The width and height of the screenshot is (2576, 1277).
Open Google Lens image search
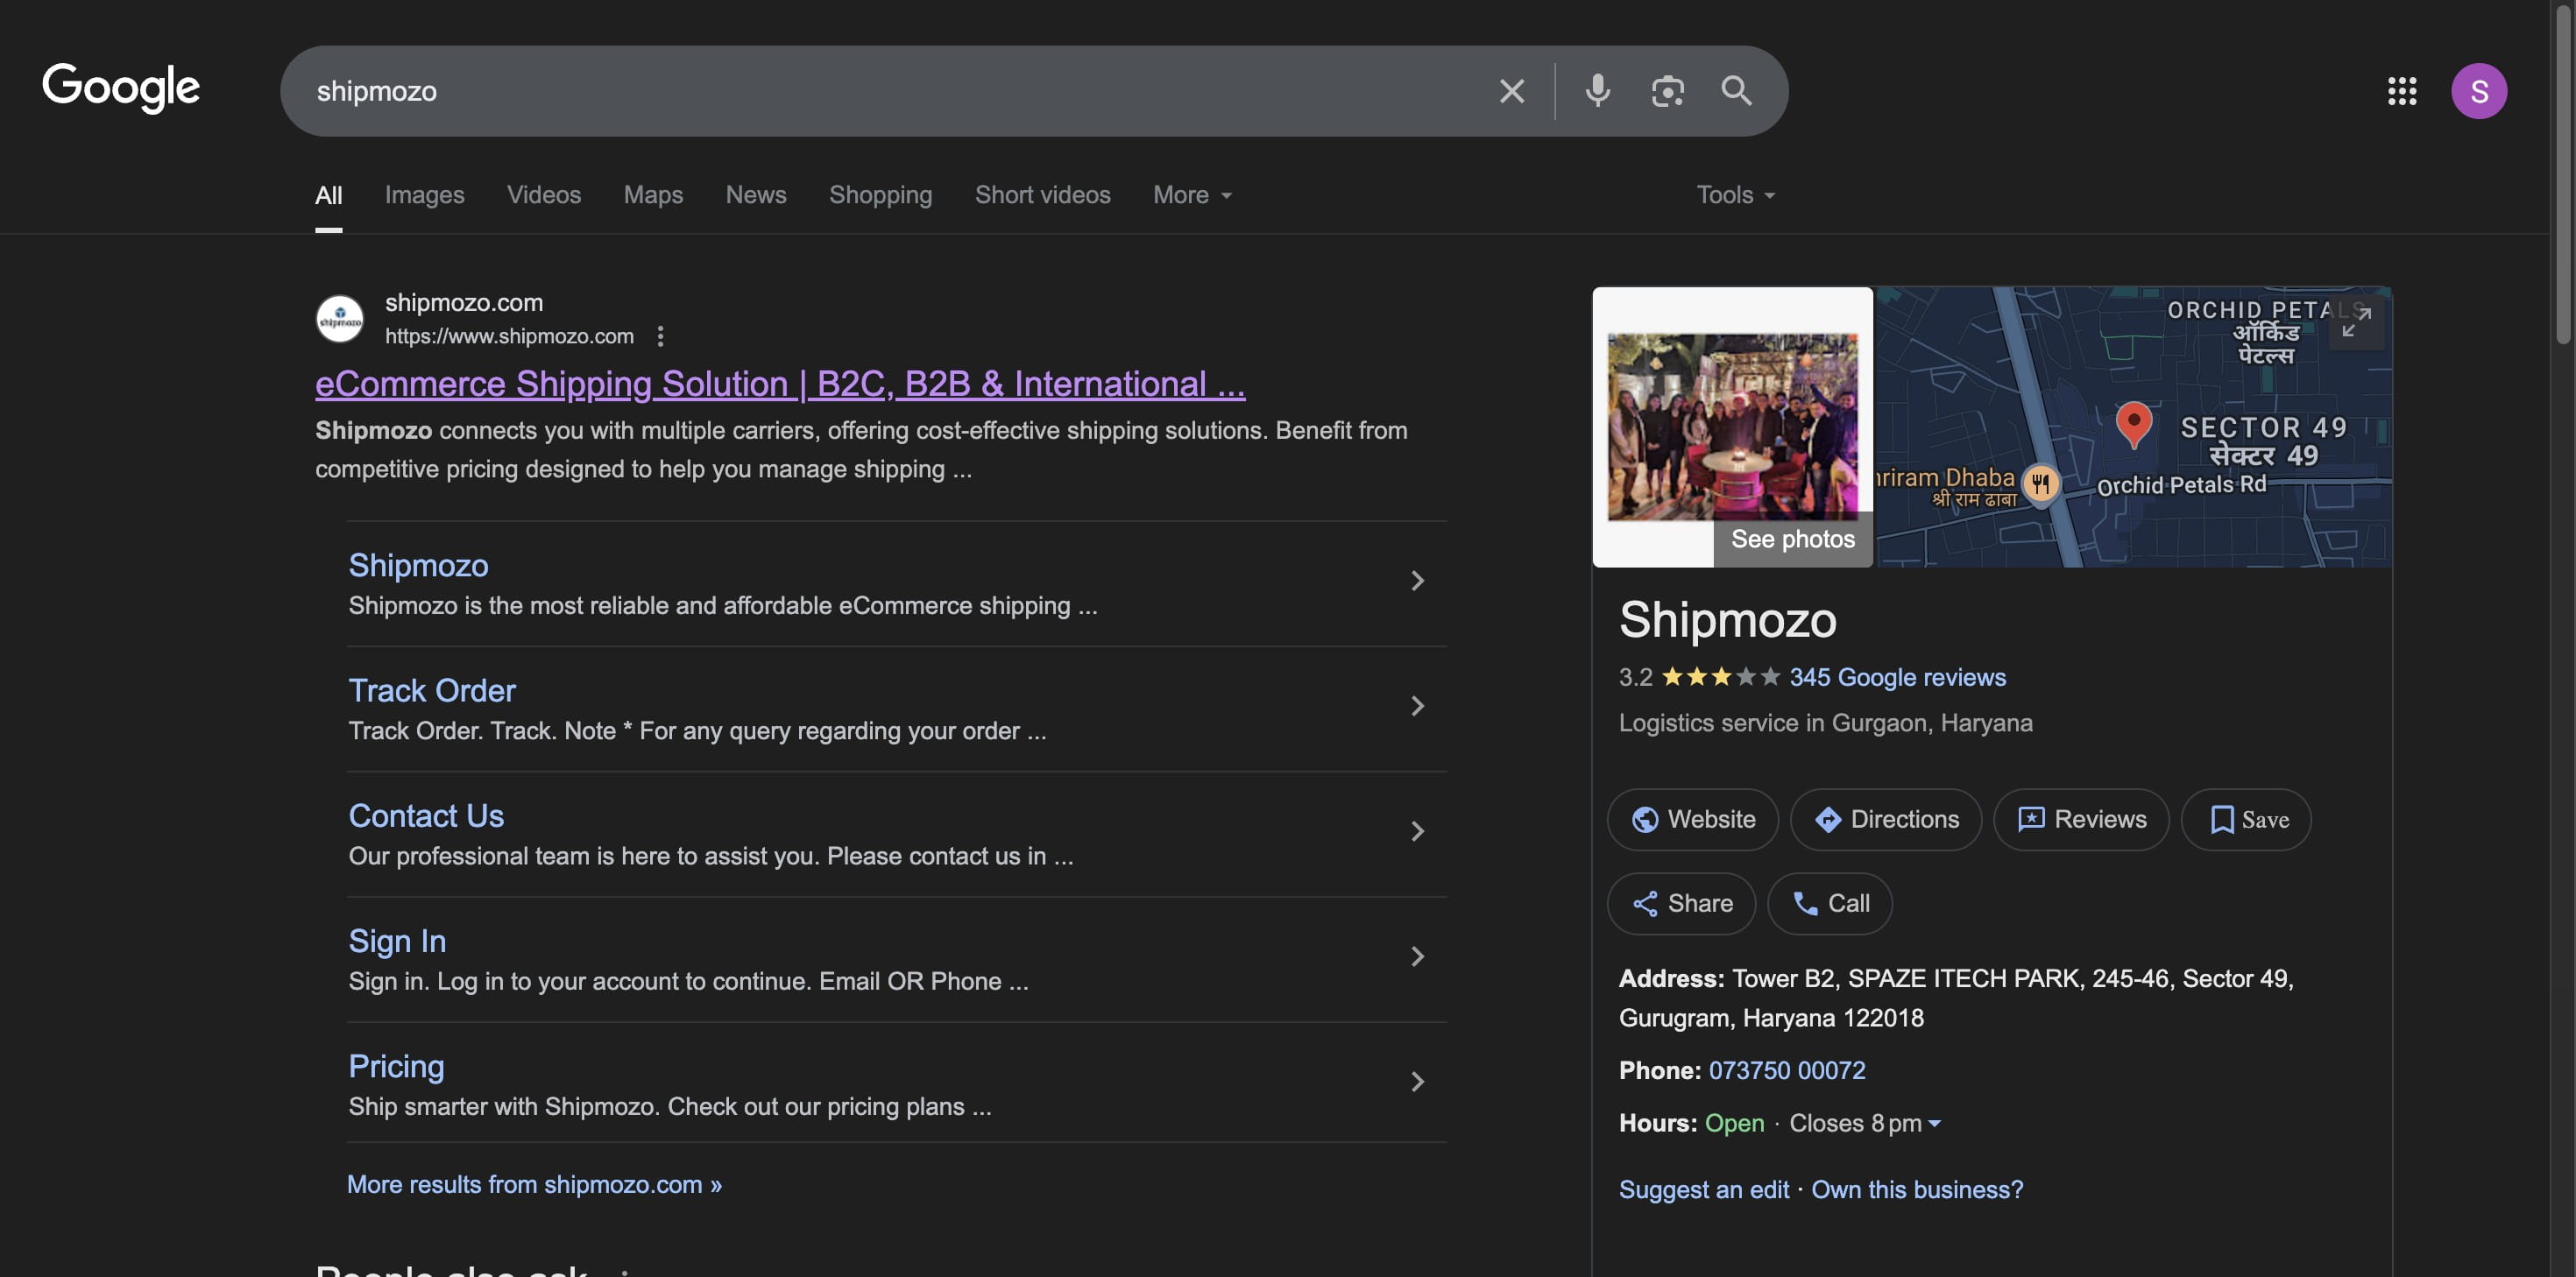[1667, 90]
